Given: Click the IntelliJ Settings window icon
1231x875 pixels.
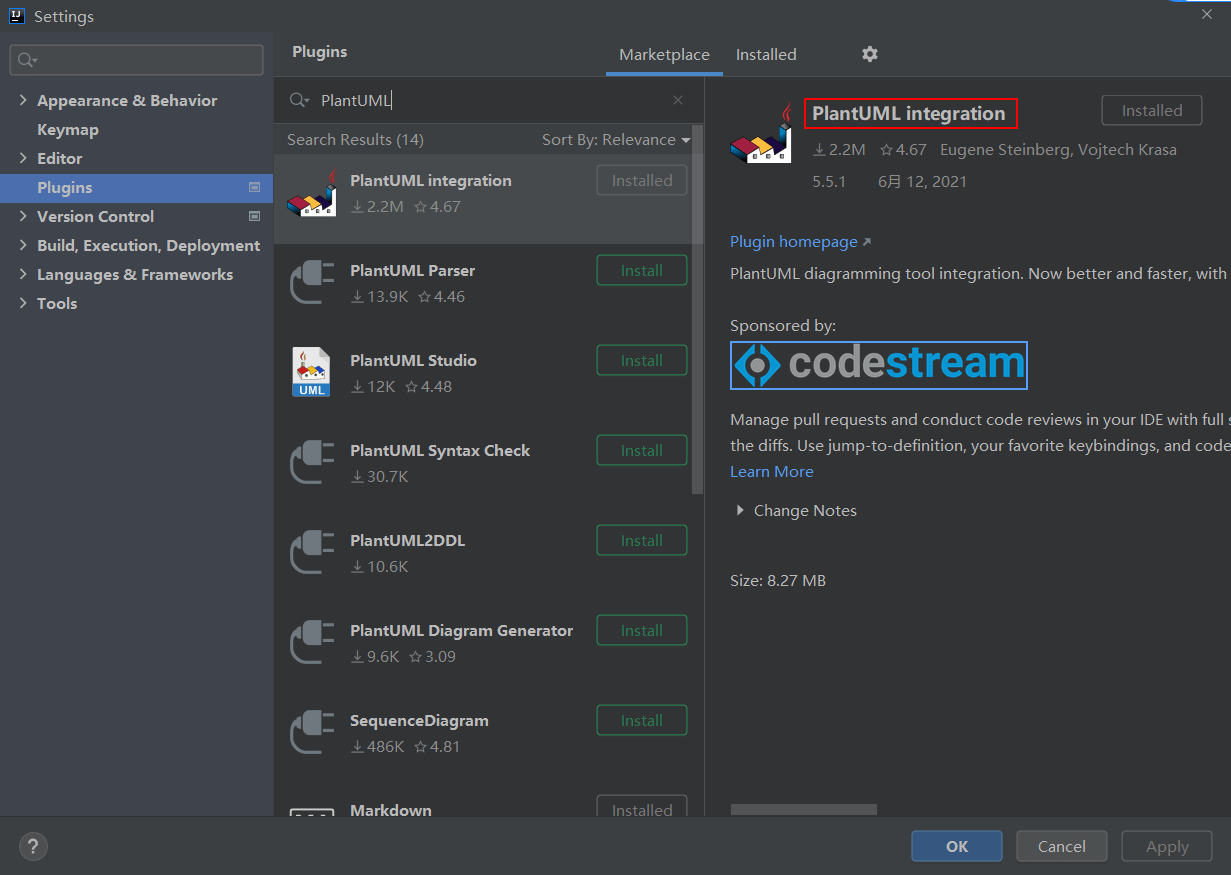Looking at the screenshot, I should point(17,16).
